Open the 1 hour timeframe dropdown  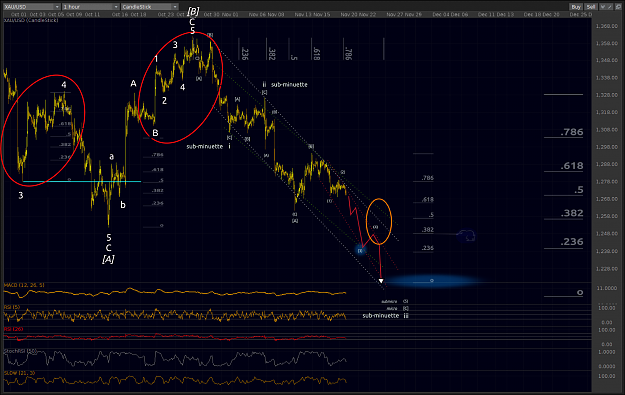tap(91, 7)
